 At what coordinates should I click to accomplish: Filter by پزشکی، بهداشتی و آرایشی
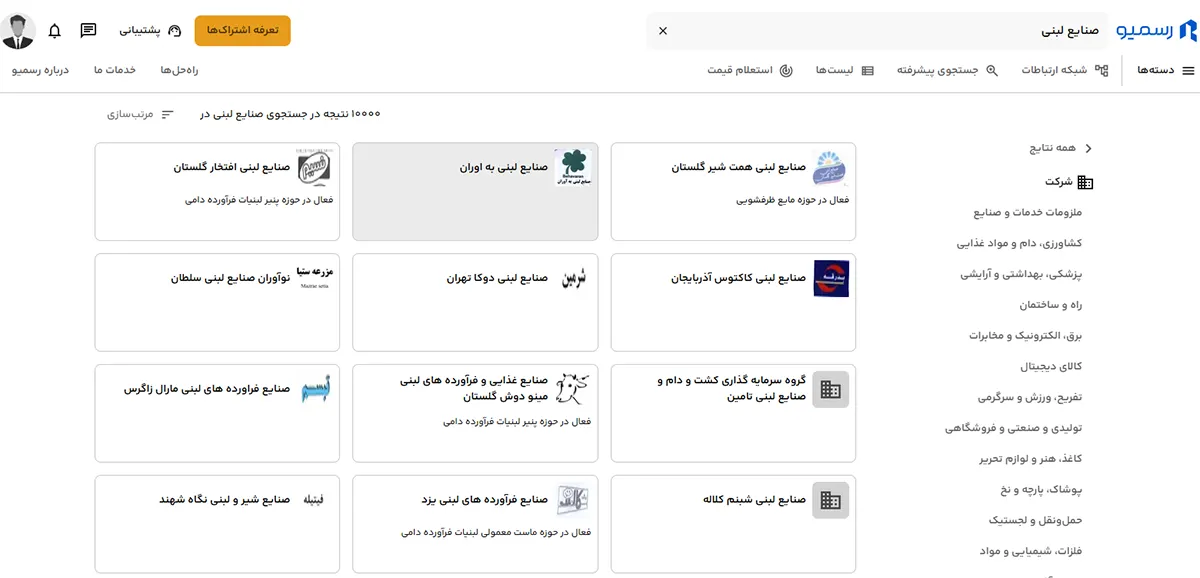coord(1022,274)
